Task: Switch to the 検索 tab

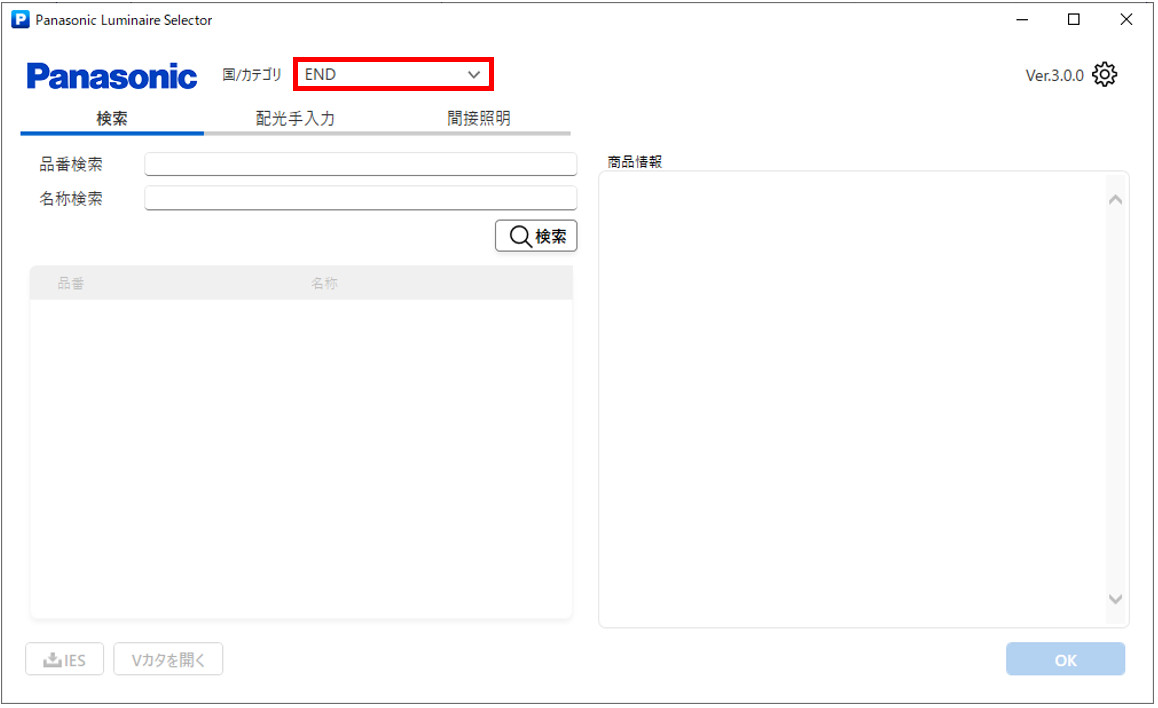Action: click(x=112, y=118)
